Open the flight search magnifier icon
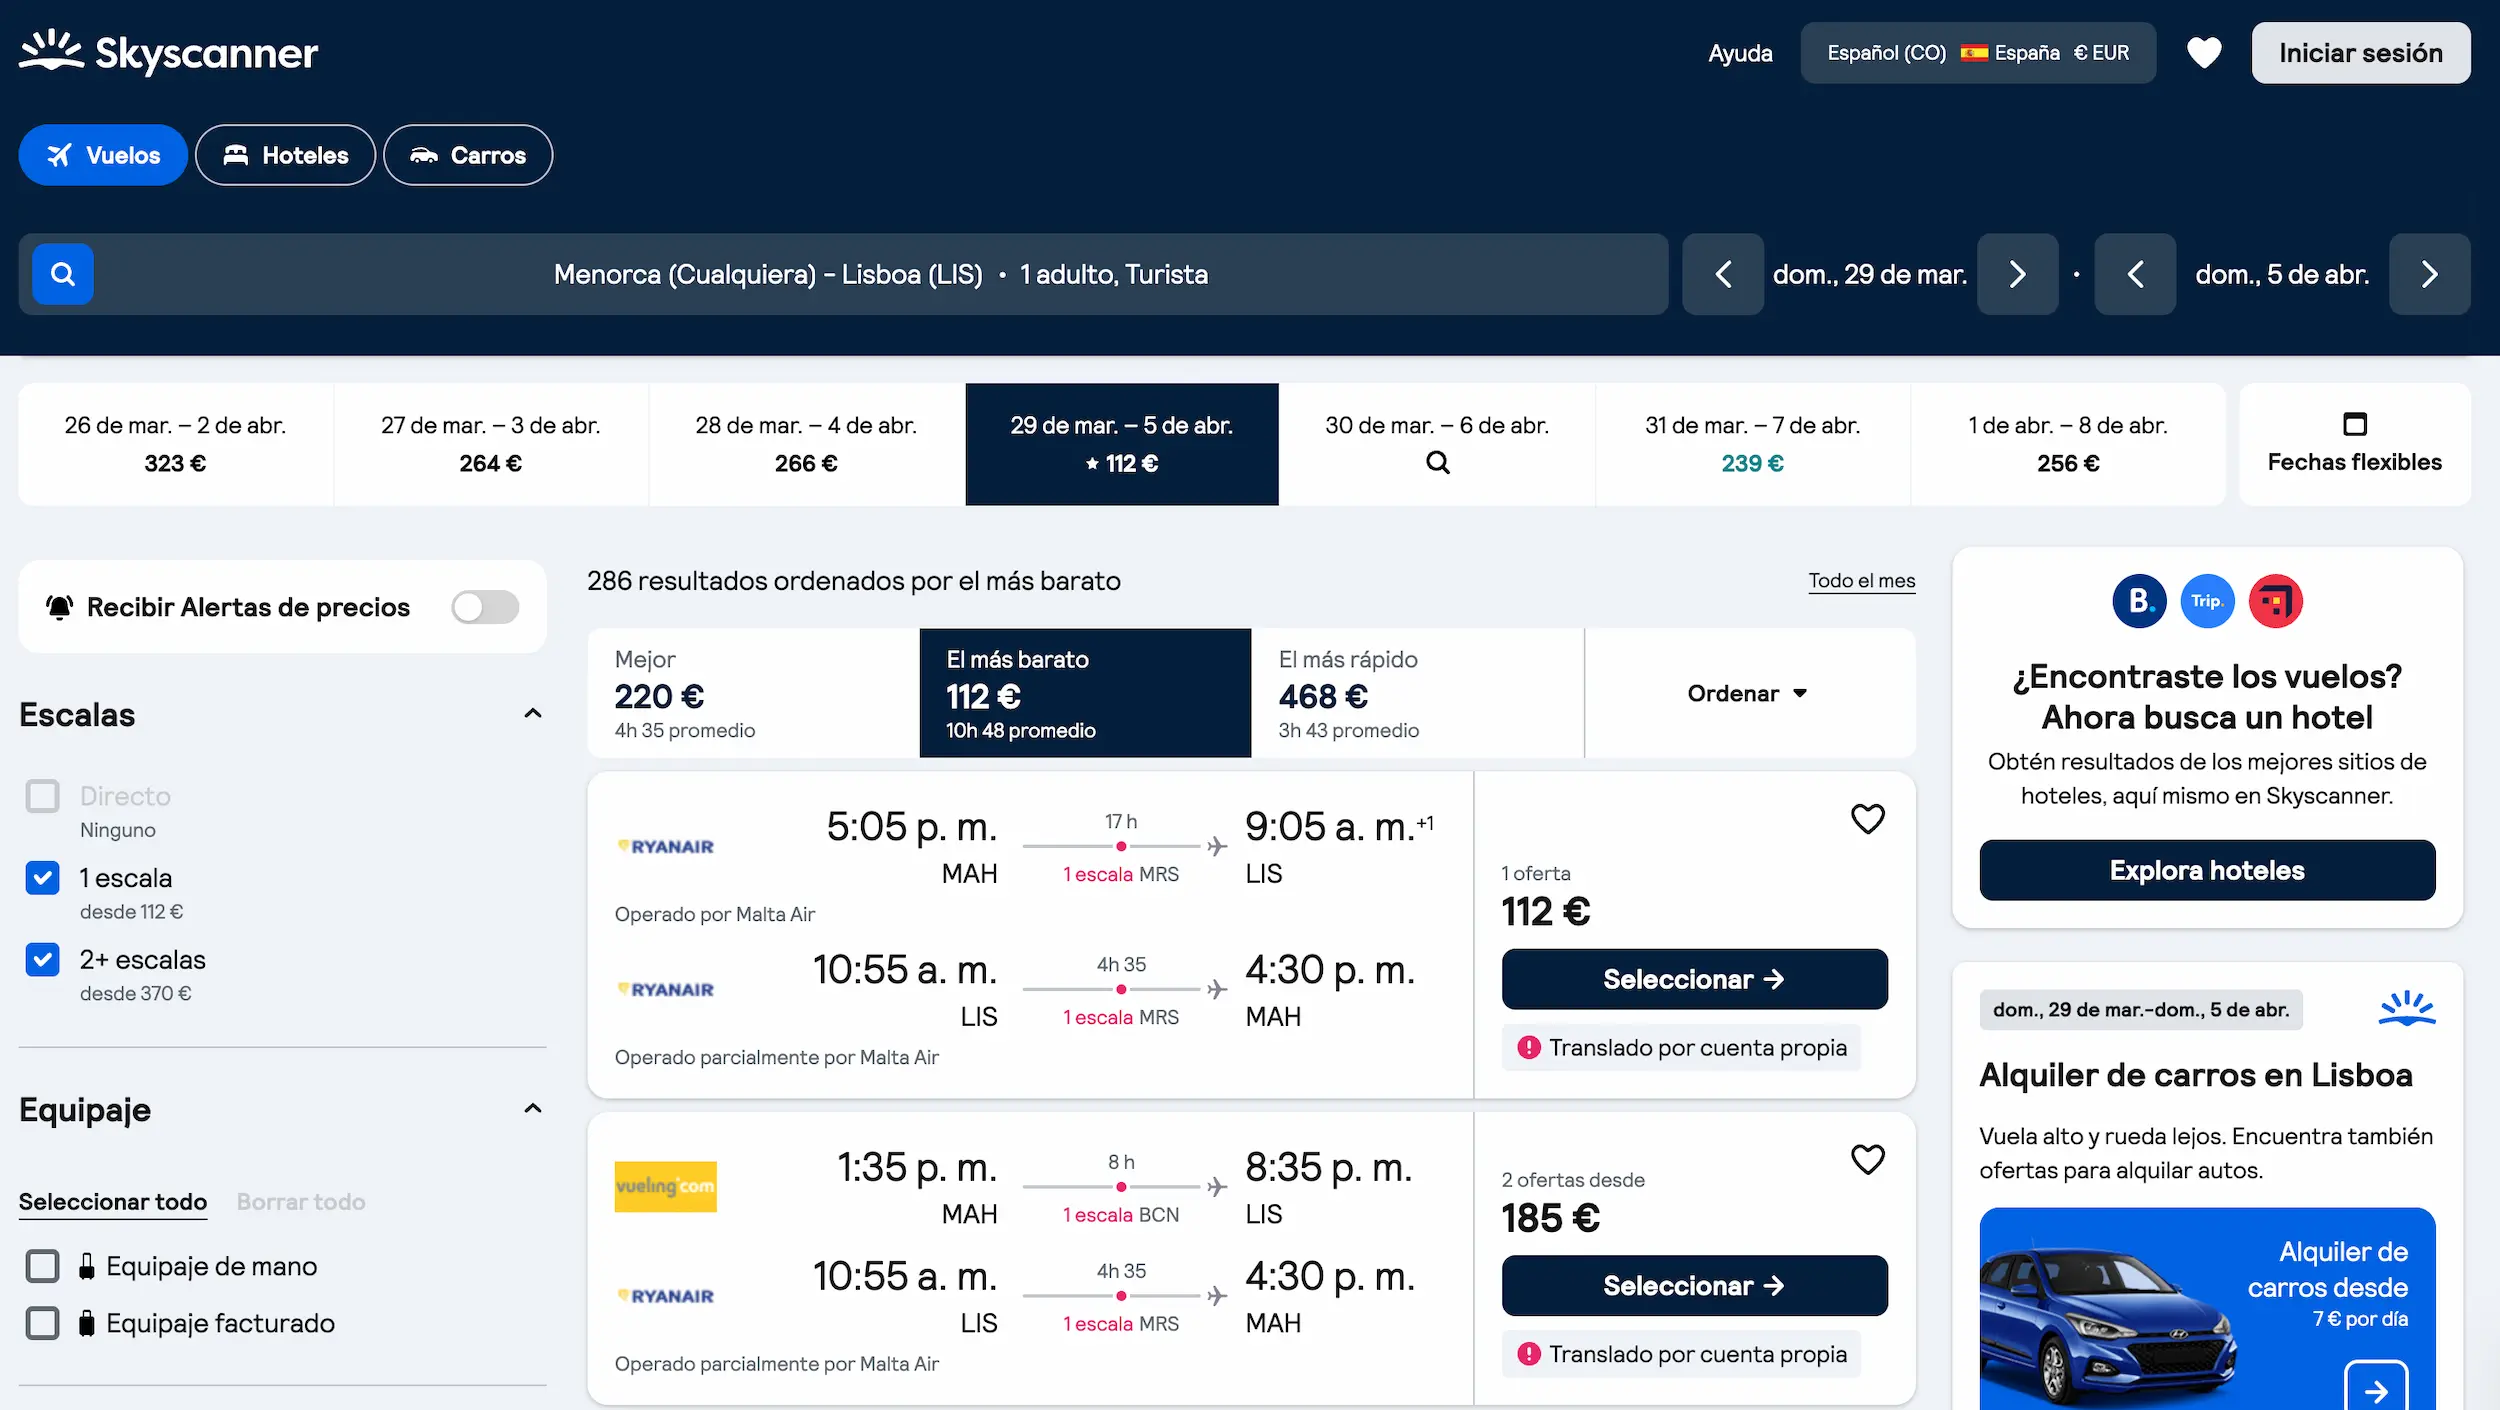 pyautogui.click(x=62, y=273)
